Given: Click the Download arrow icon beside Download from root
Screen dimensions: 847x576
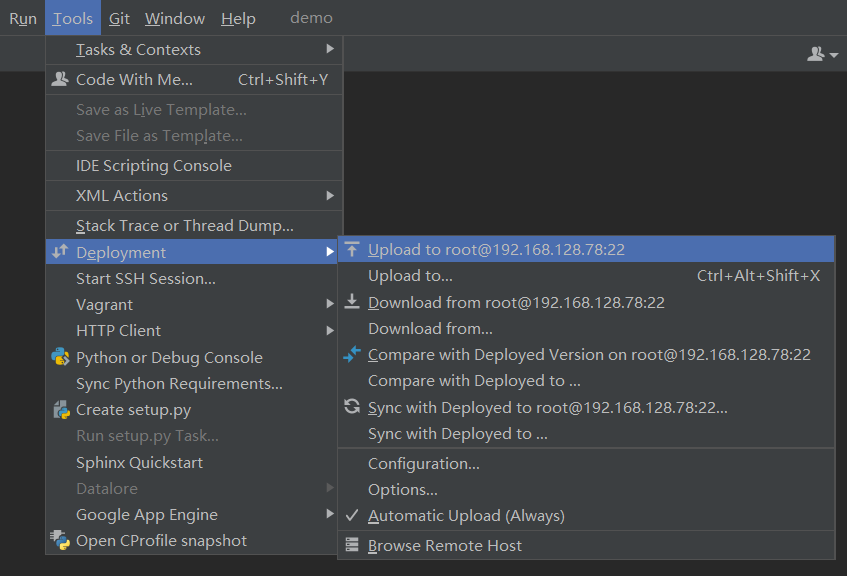Looking at the screenshot, I should pyautogui.click(x=352, y=302).
